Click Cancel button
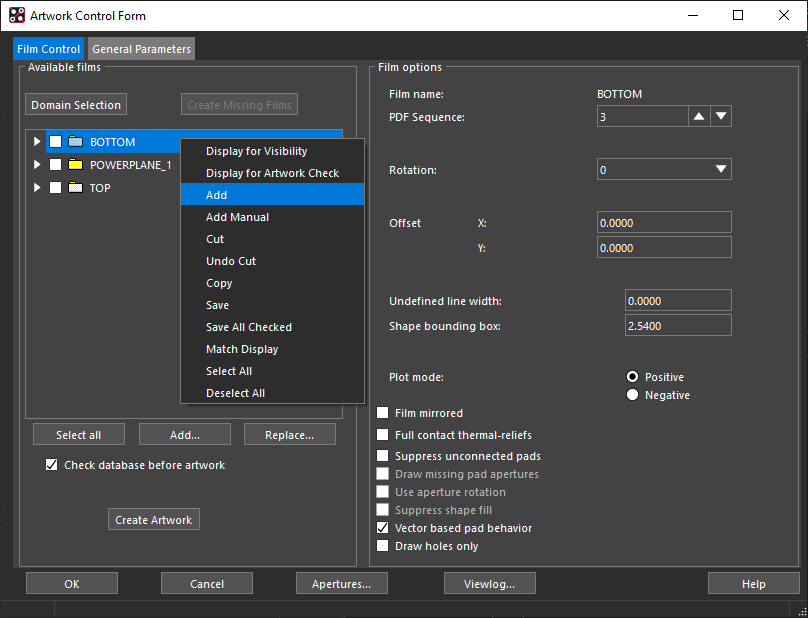Screen dimensions: 808x618 point(207,583)
